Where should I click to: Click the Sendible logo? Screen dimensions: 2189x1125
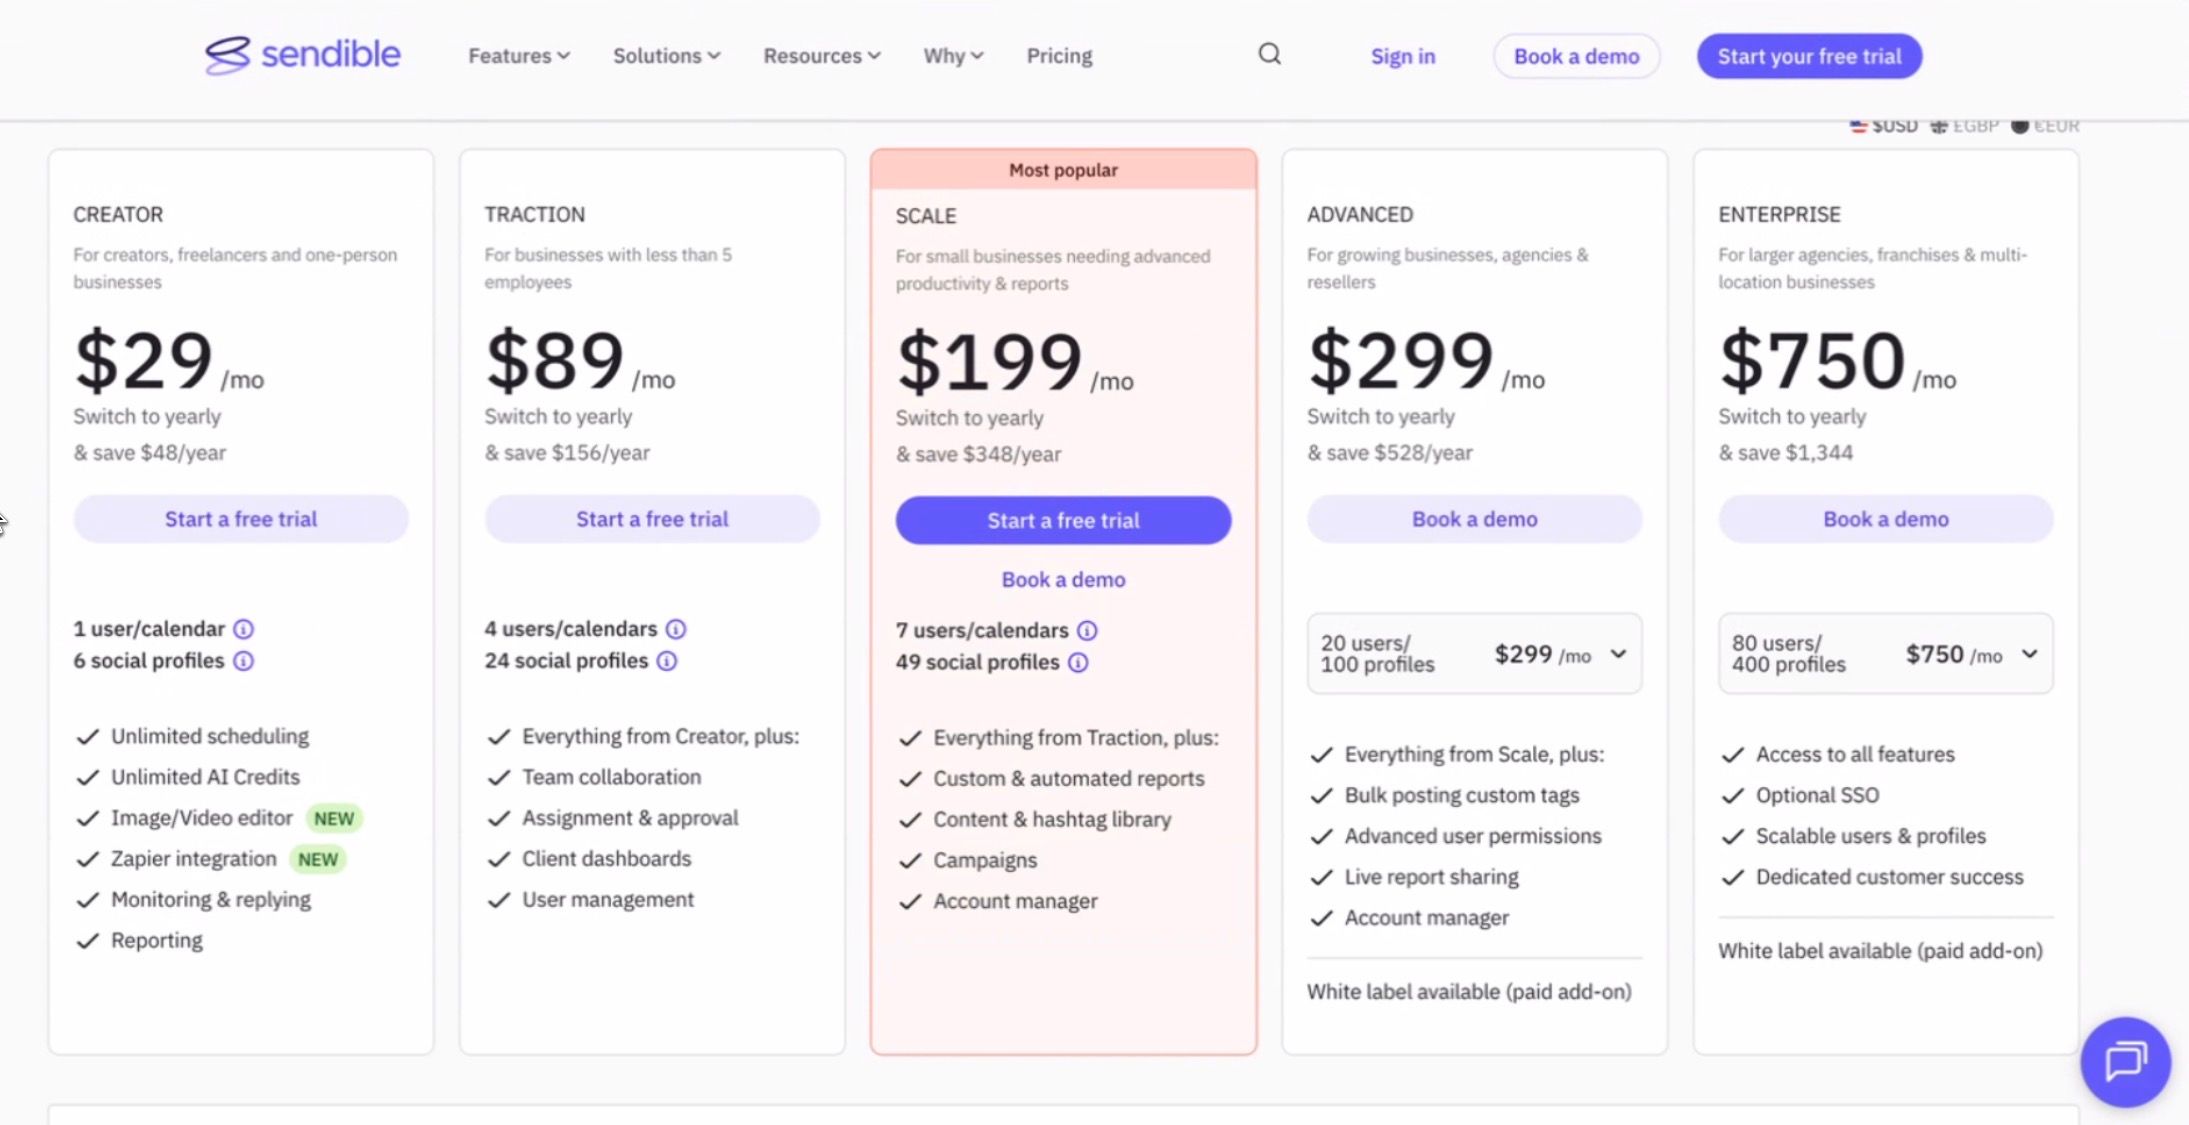[302, 55]
